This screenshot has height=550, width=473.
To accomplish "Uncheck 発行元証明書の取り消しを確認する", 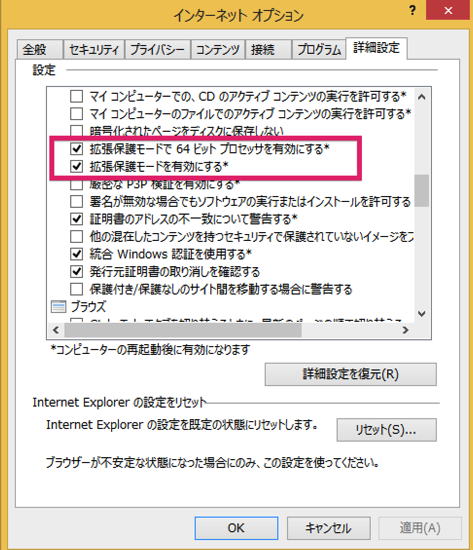I will [76, 271].
